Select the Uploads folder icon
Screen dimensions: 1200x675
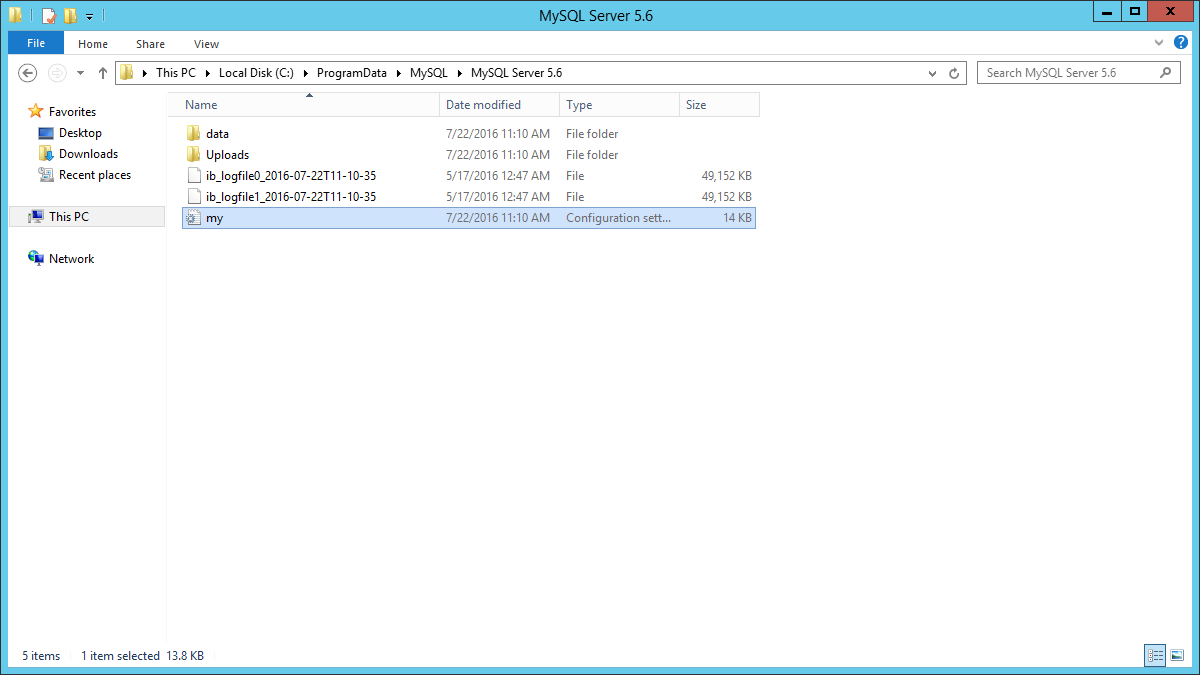pyautogui.click(x=194, y=155)
